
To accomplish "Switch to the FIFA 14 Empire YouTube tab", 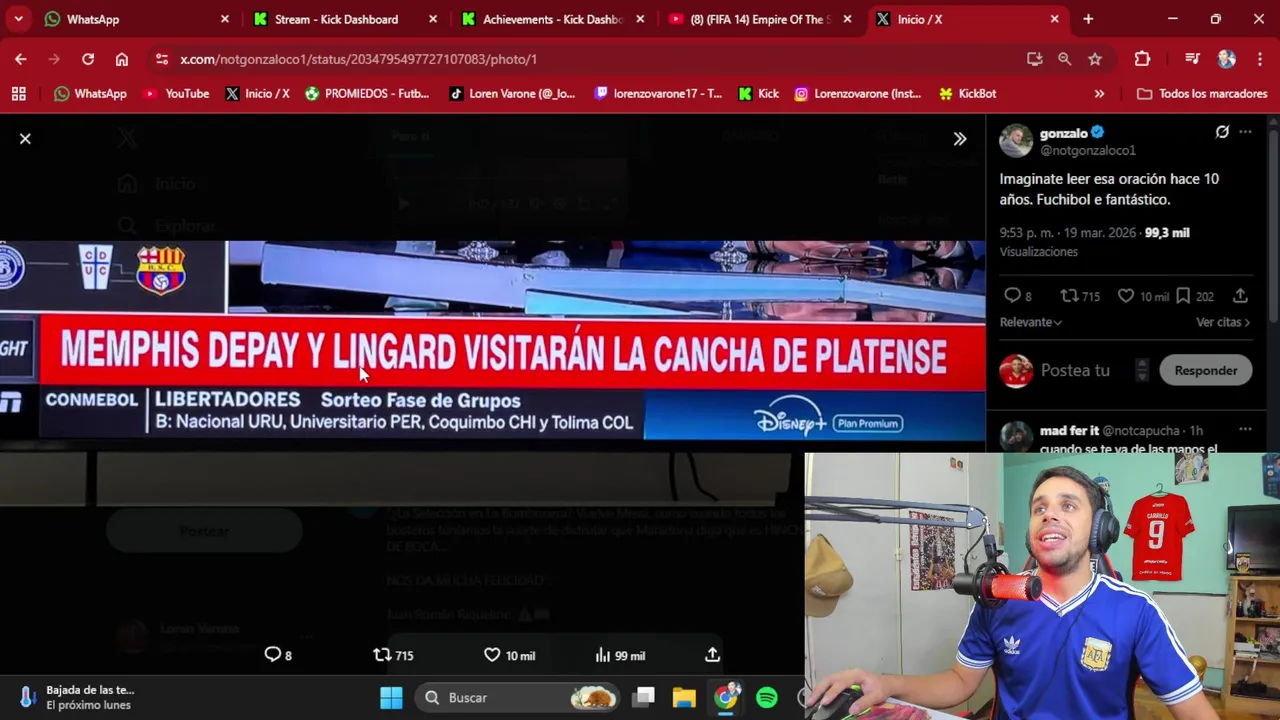I will click(x=760, y=19).
